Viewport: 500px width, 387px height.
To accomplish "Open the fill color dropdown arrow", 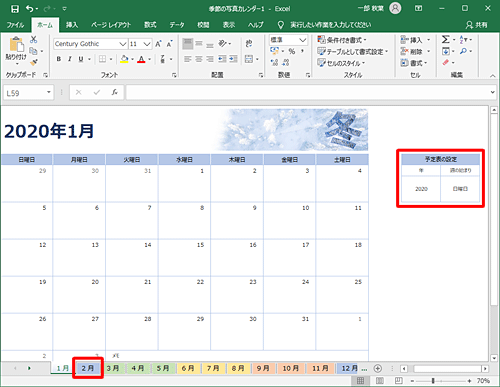I will pos(132,59).
